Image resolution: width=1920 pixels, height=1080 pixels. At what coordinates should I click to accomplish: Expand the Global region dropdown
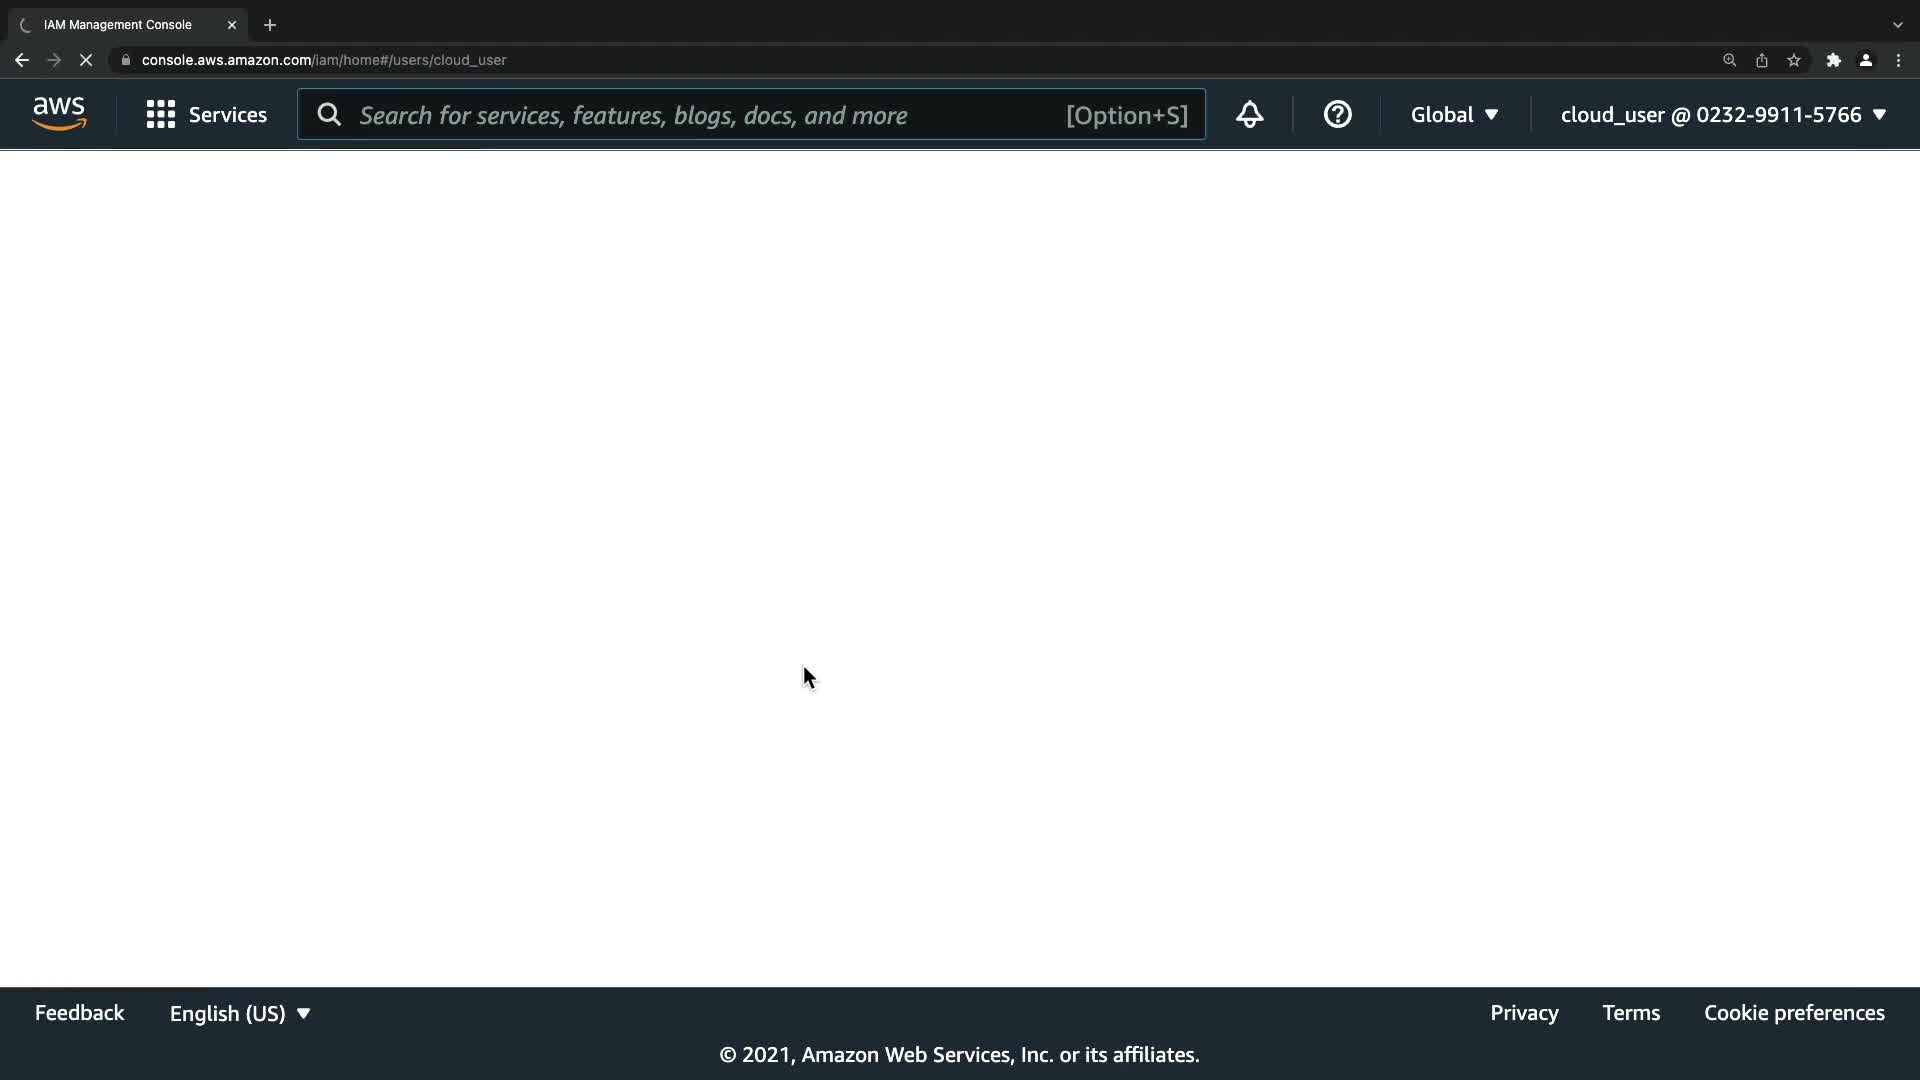[1454, 115]
